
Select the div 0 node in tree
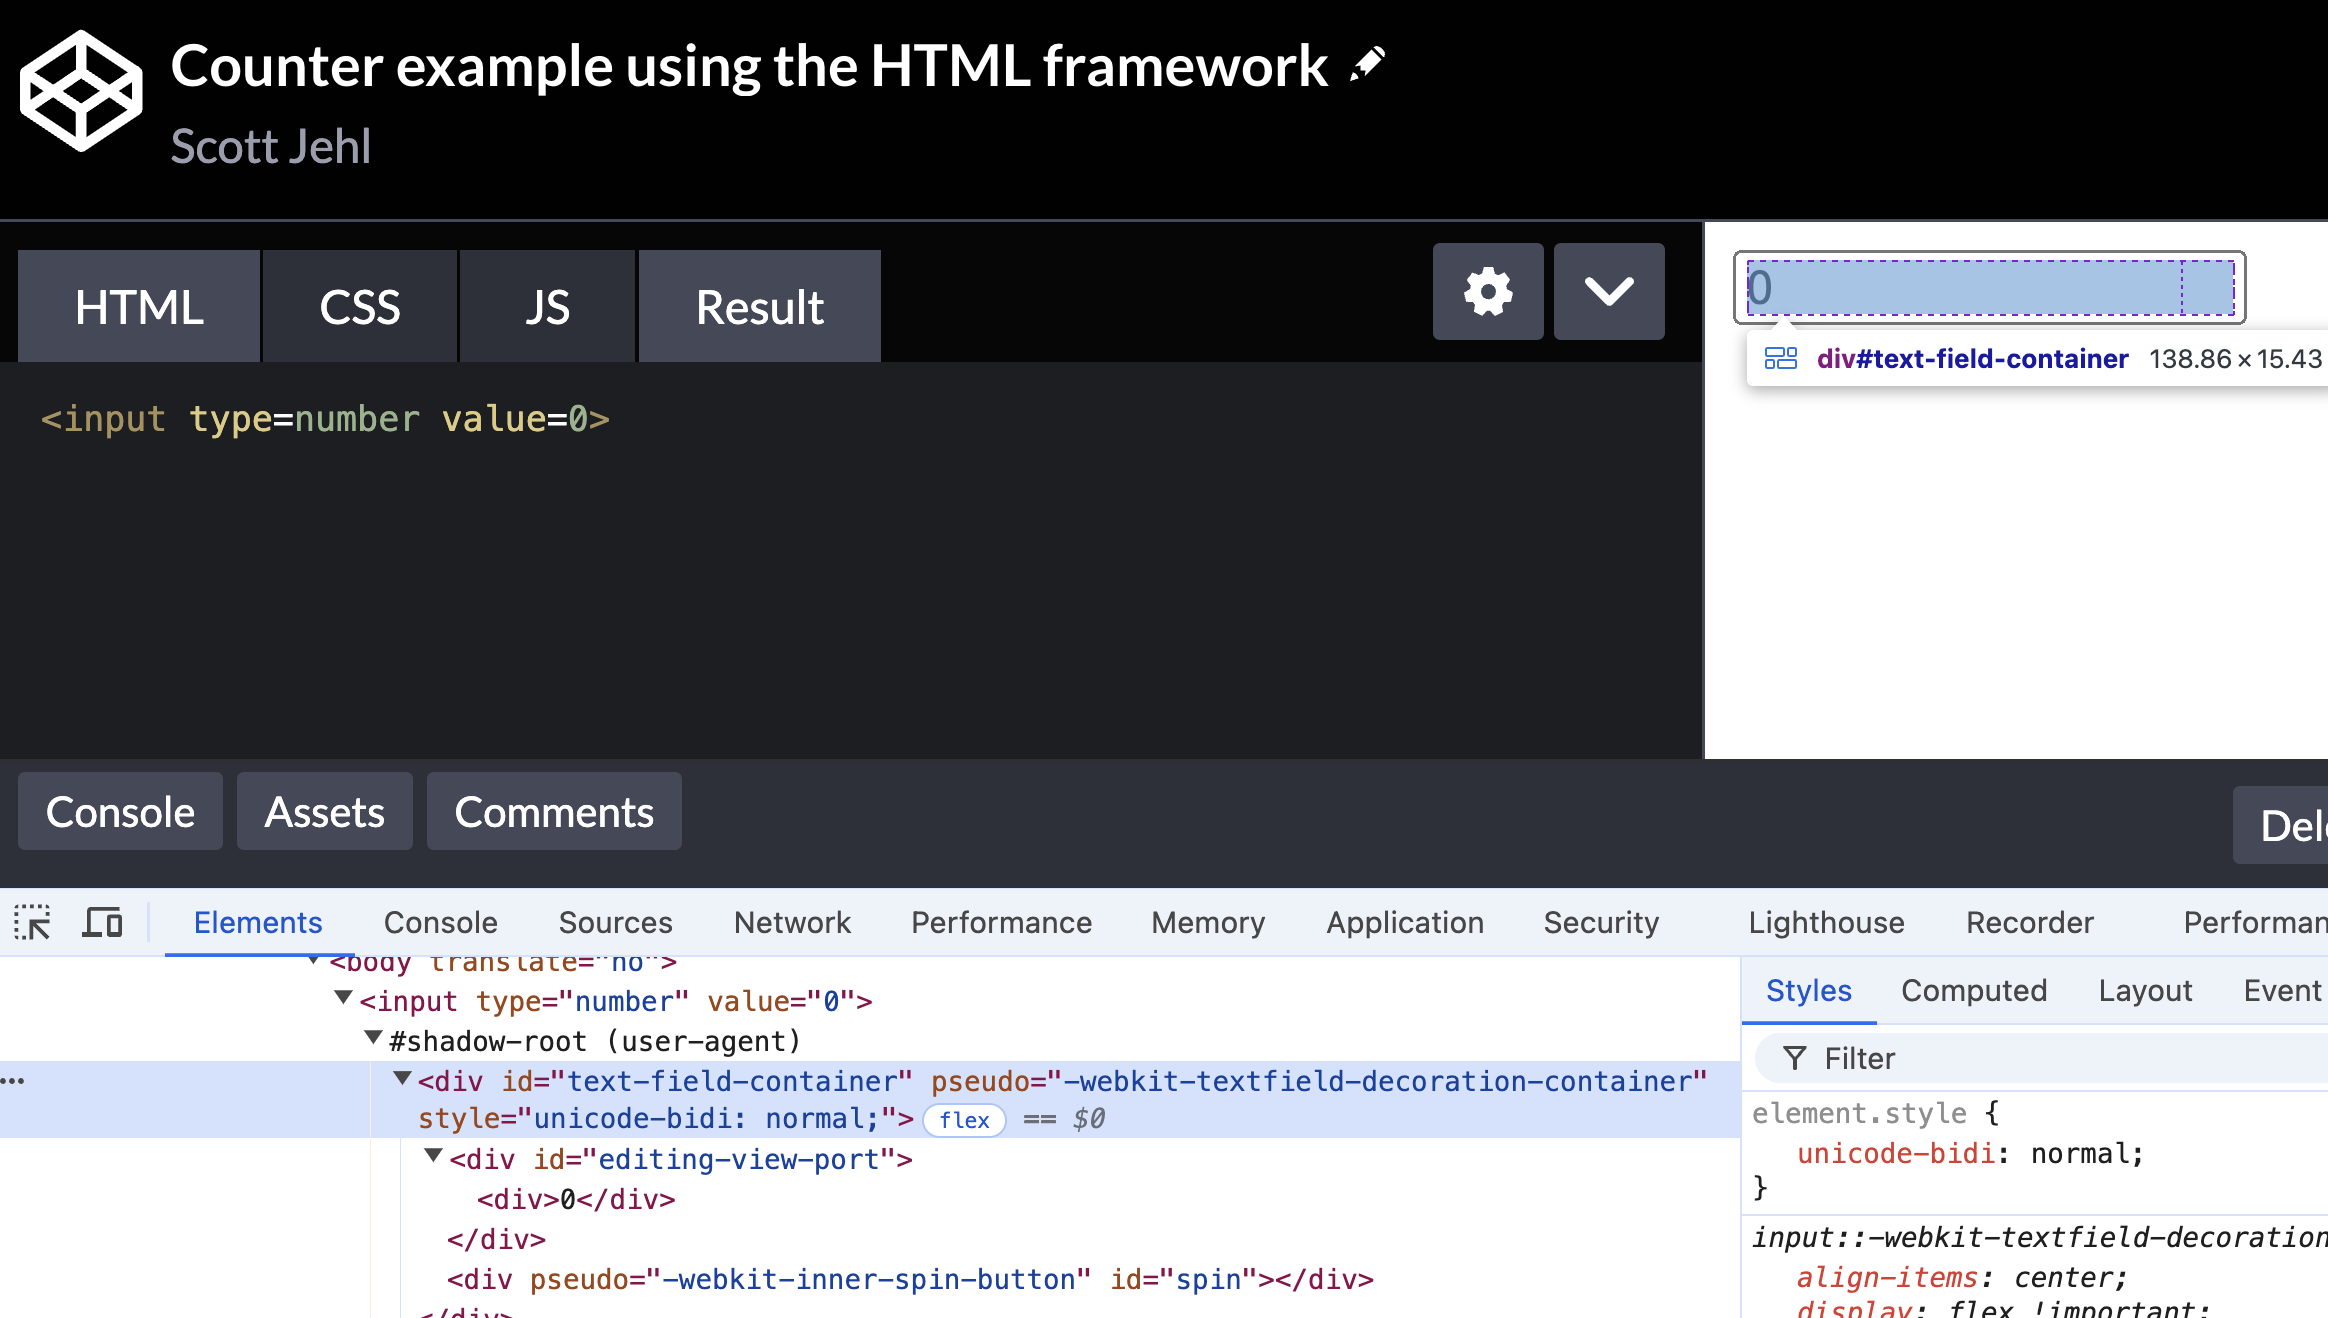coord(576,1199)
